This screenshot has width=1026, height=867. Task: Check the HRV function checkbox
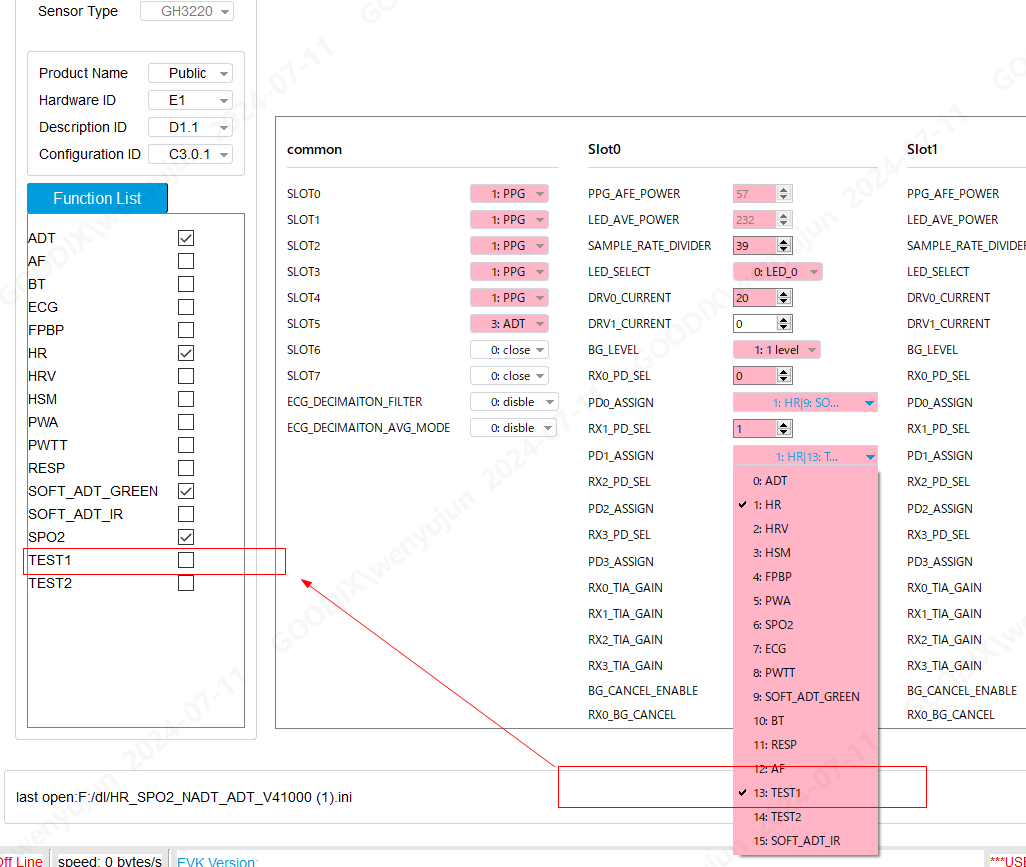[x=185, y=376]
